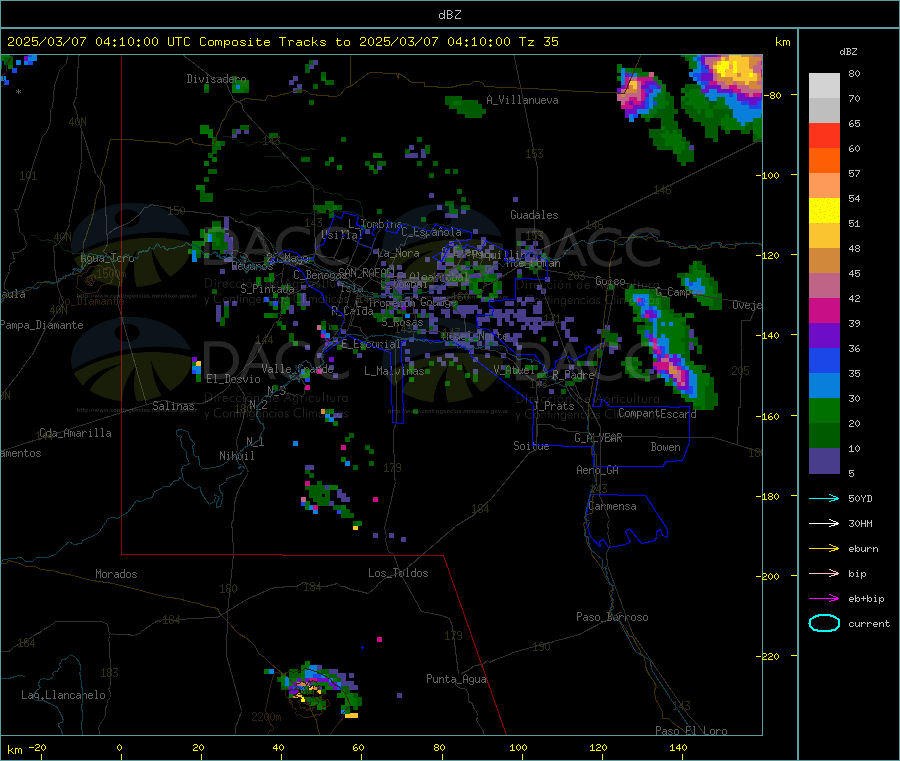Click the dBZ title at top
900x761 pixels.
point(449,15)
